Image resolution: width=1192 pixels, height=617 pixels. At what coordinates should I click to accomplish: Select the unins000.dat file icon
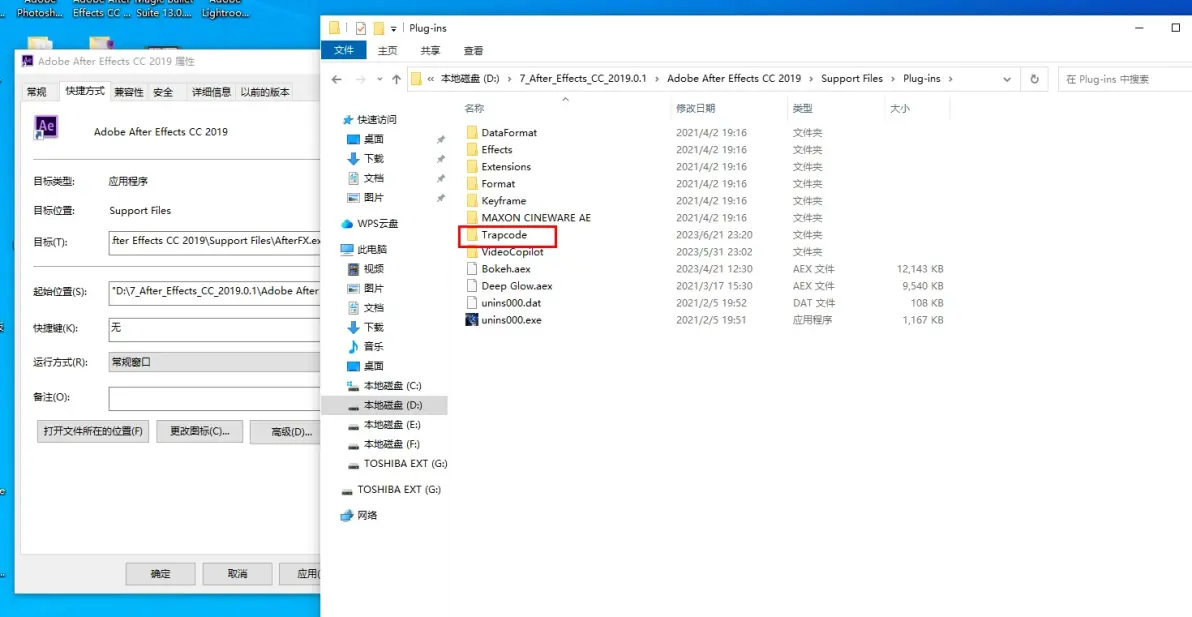point(471,303)
